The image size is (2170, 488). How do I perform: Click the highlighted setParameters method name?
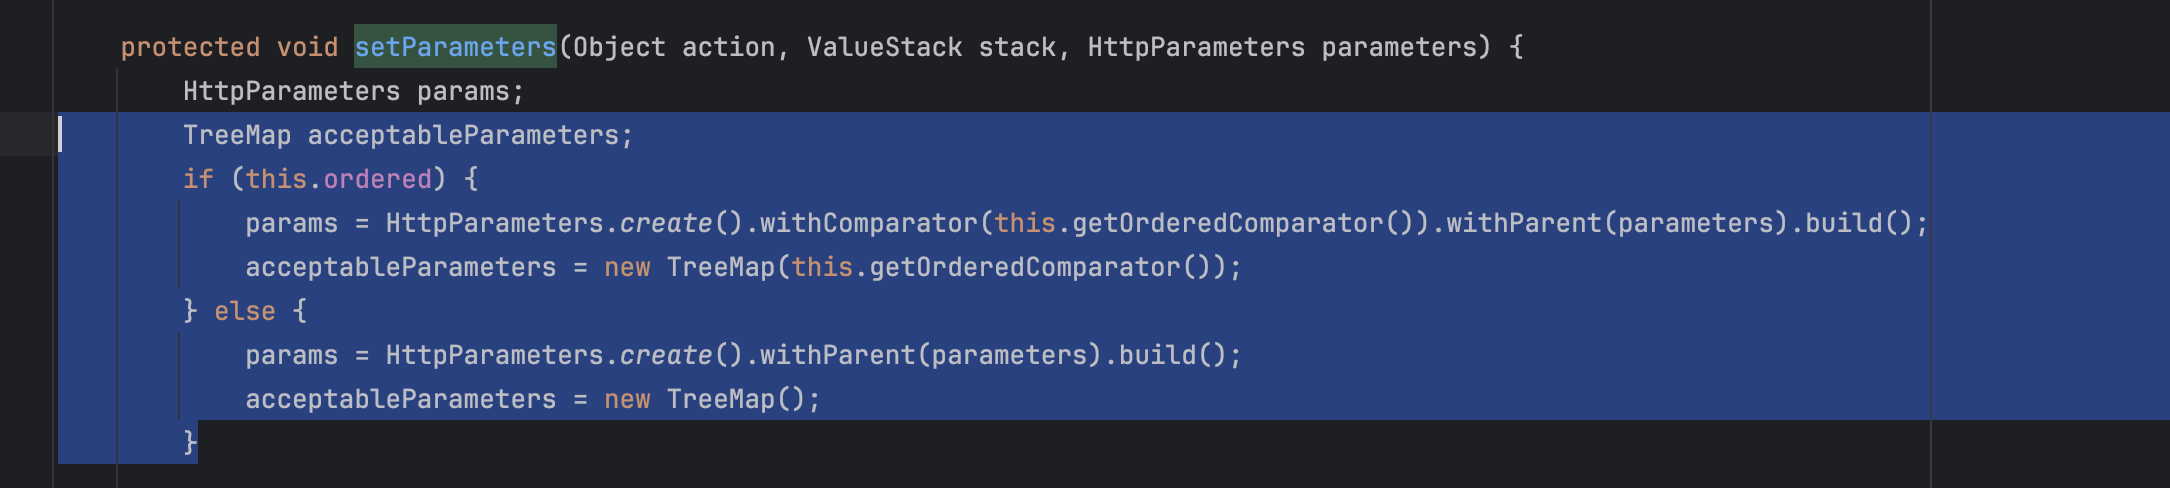455,47
